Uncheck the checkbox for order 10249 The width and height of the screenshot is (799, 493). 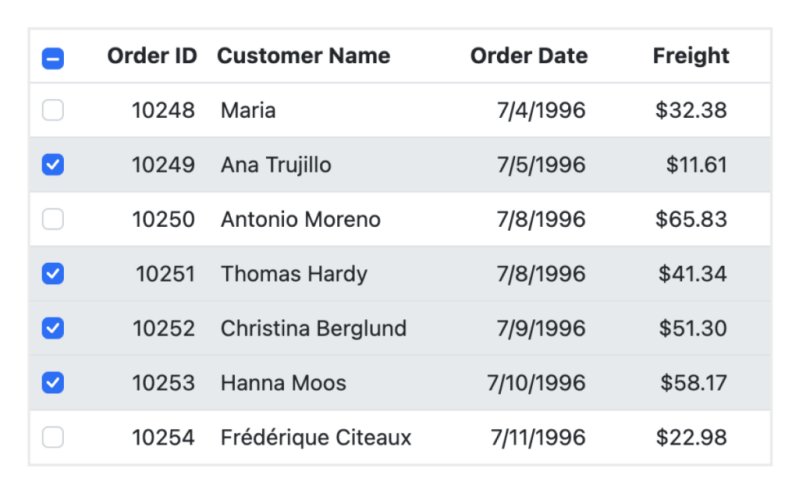[53, 165]
